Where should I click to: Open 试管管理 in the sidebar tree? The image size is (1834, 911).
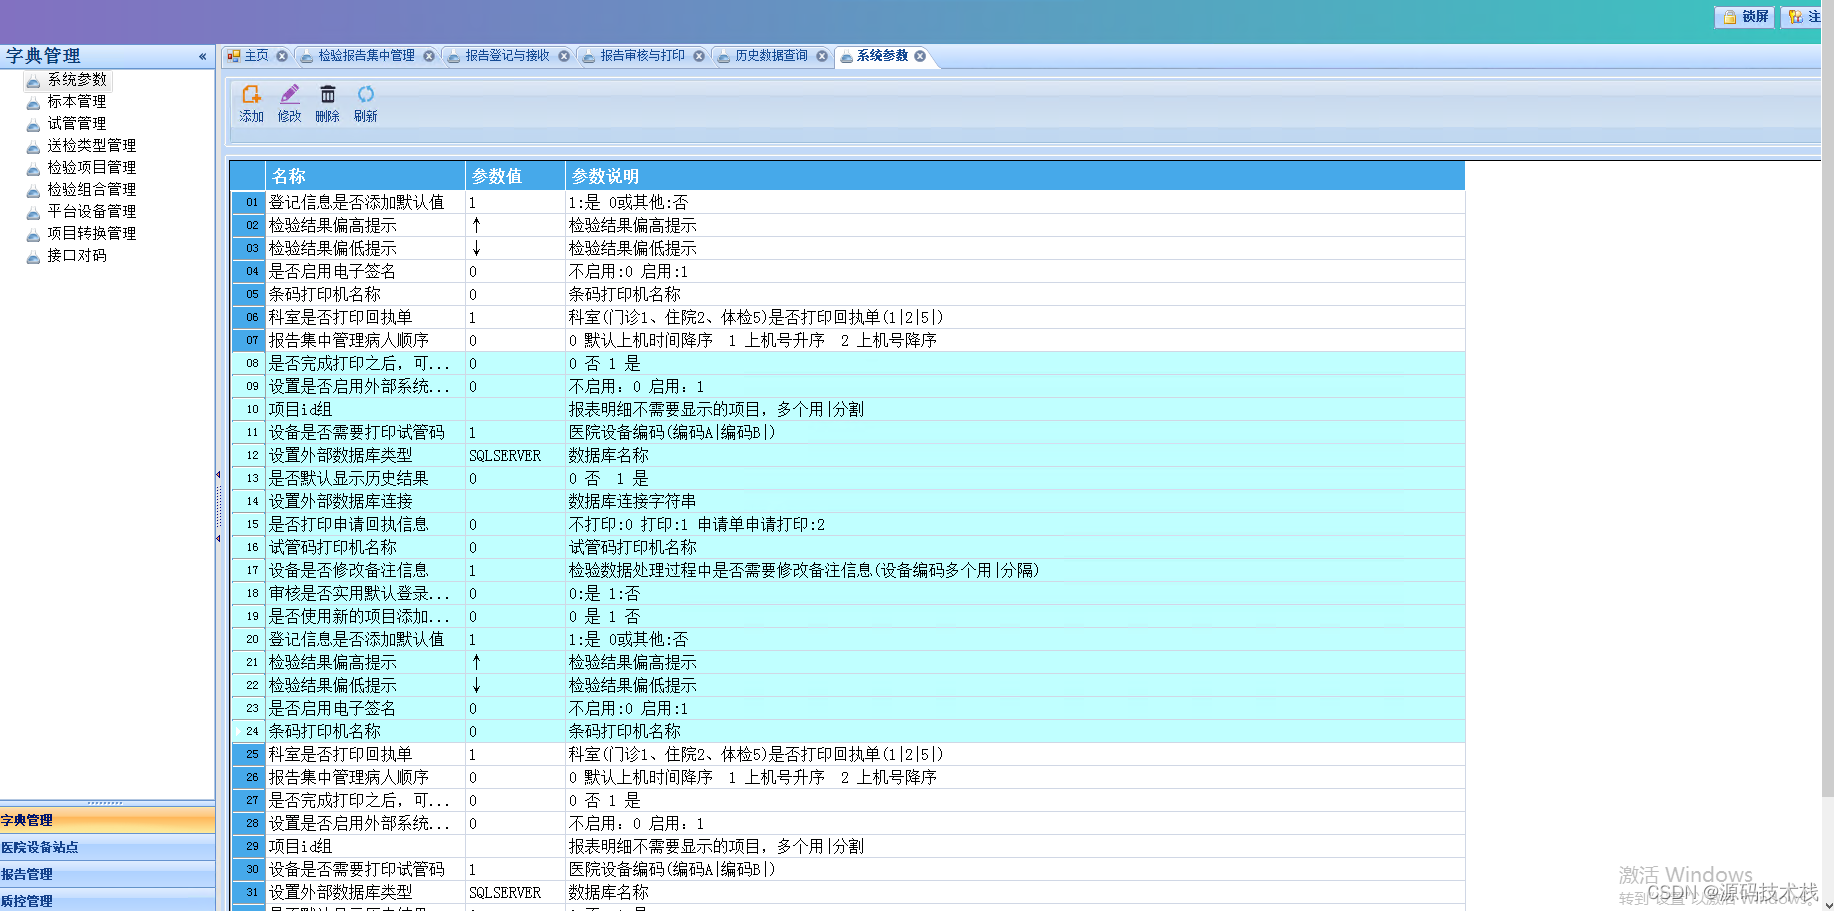(77, 123)
